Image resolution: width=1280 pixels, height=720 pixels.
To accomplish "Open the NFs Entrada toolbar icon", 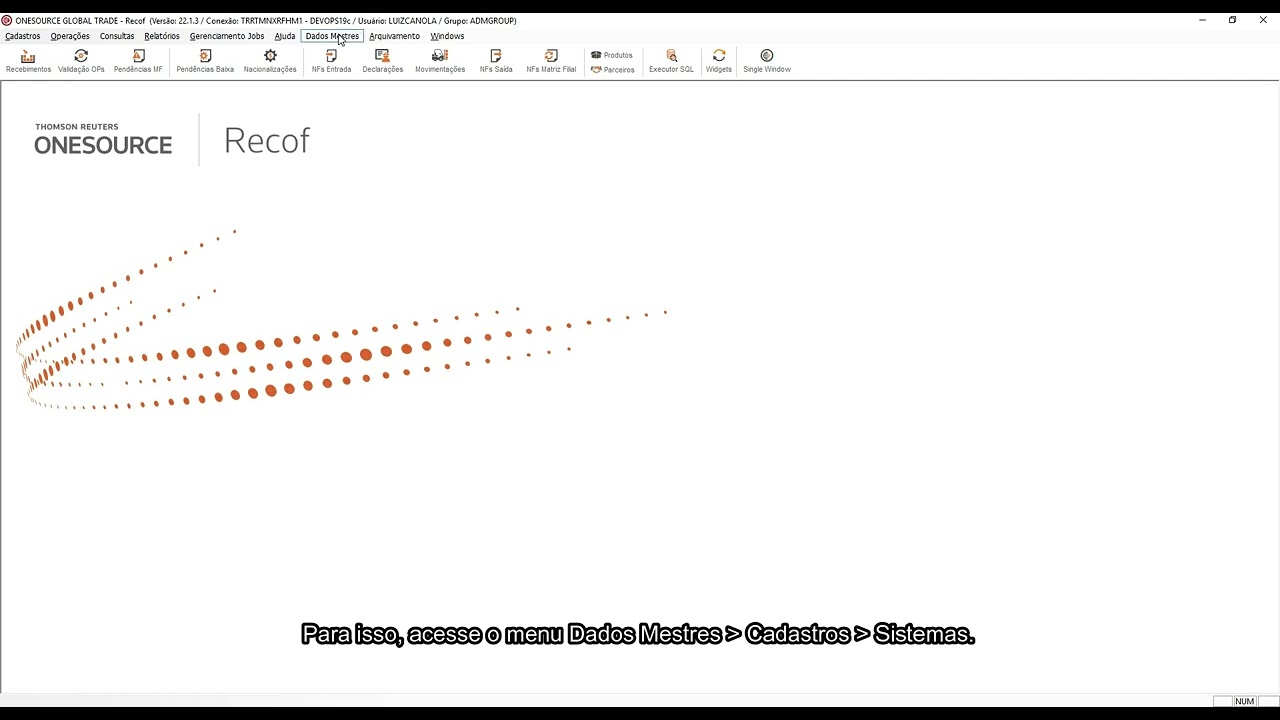I will [331, 61].
